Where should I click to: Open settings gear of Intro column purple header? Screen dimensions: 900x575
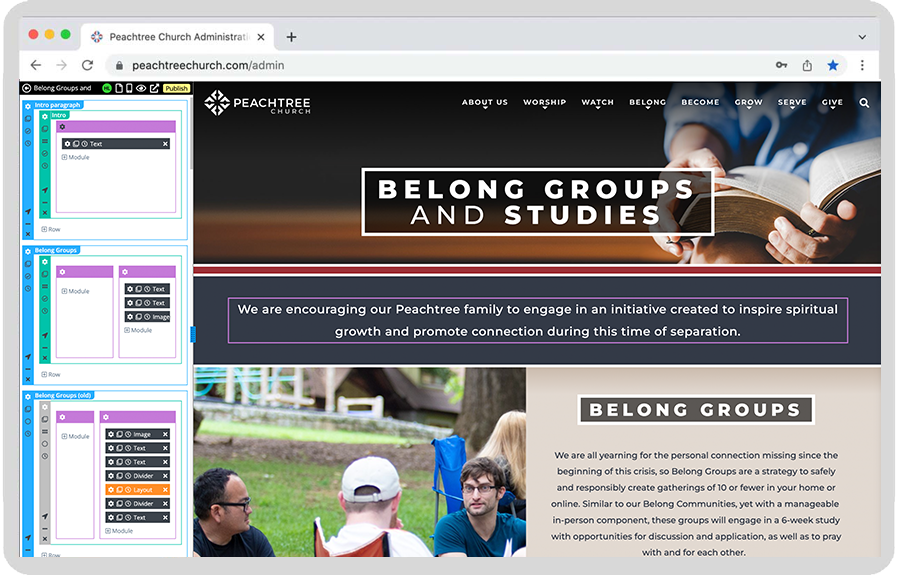click(x=63, y=127)
